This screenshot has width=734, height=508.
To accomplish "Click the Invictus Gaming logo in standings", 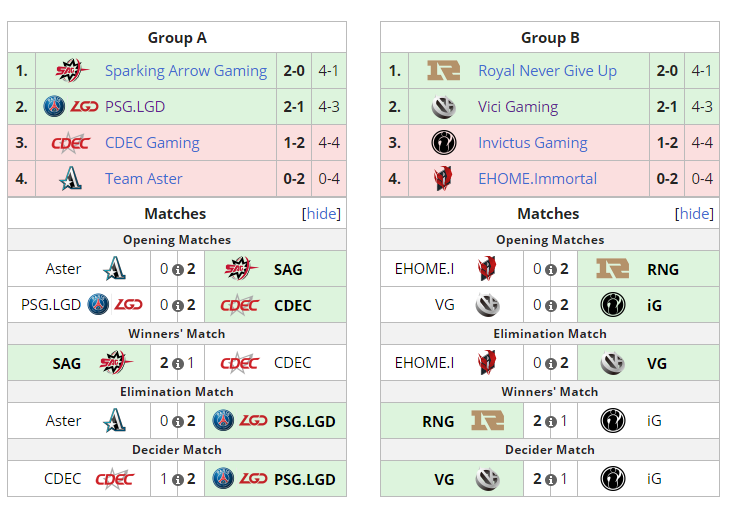I will point(443,143).
